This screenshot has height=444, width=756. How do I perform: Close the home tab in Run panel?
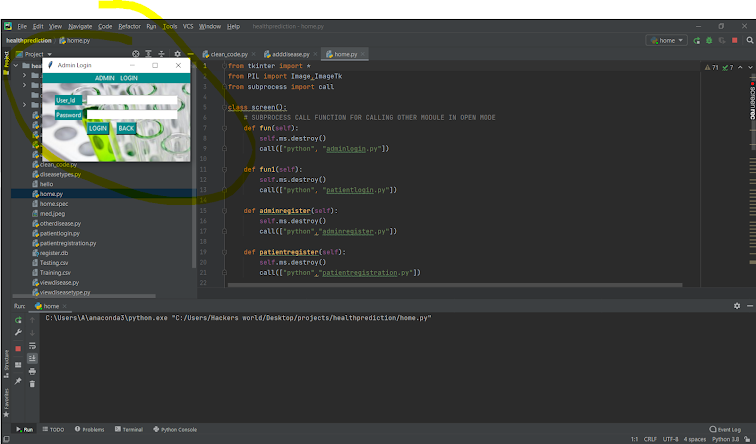[x=65, y=306]
